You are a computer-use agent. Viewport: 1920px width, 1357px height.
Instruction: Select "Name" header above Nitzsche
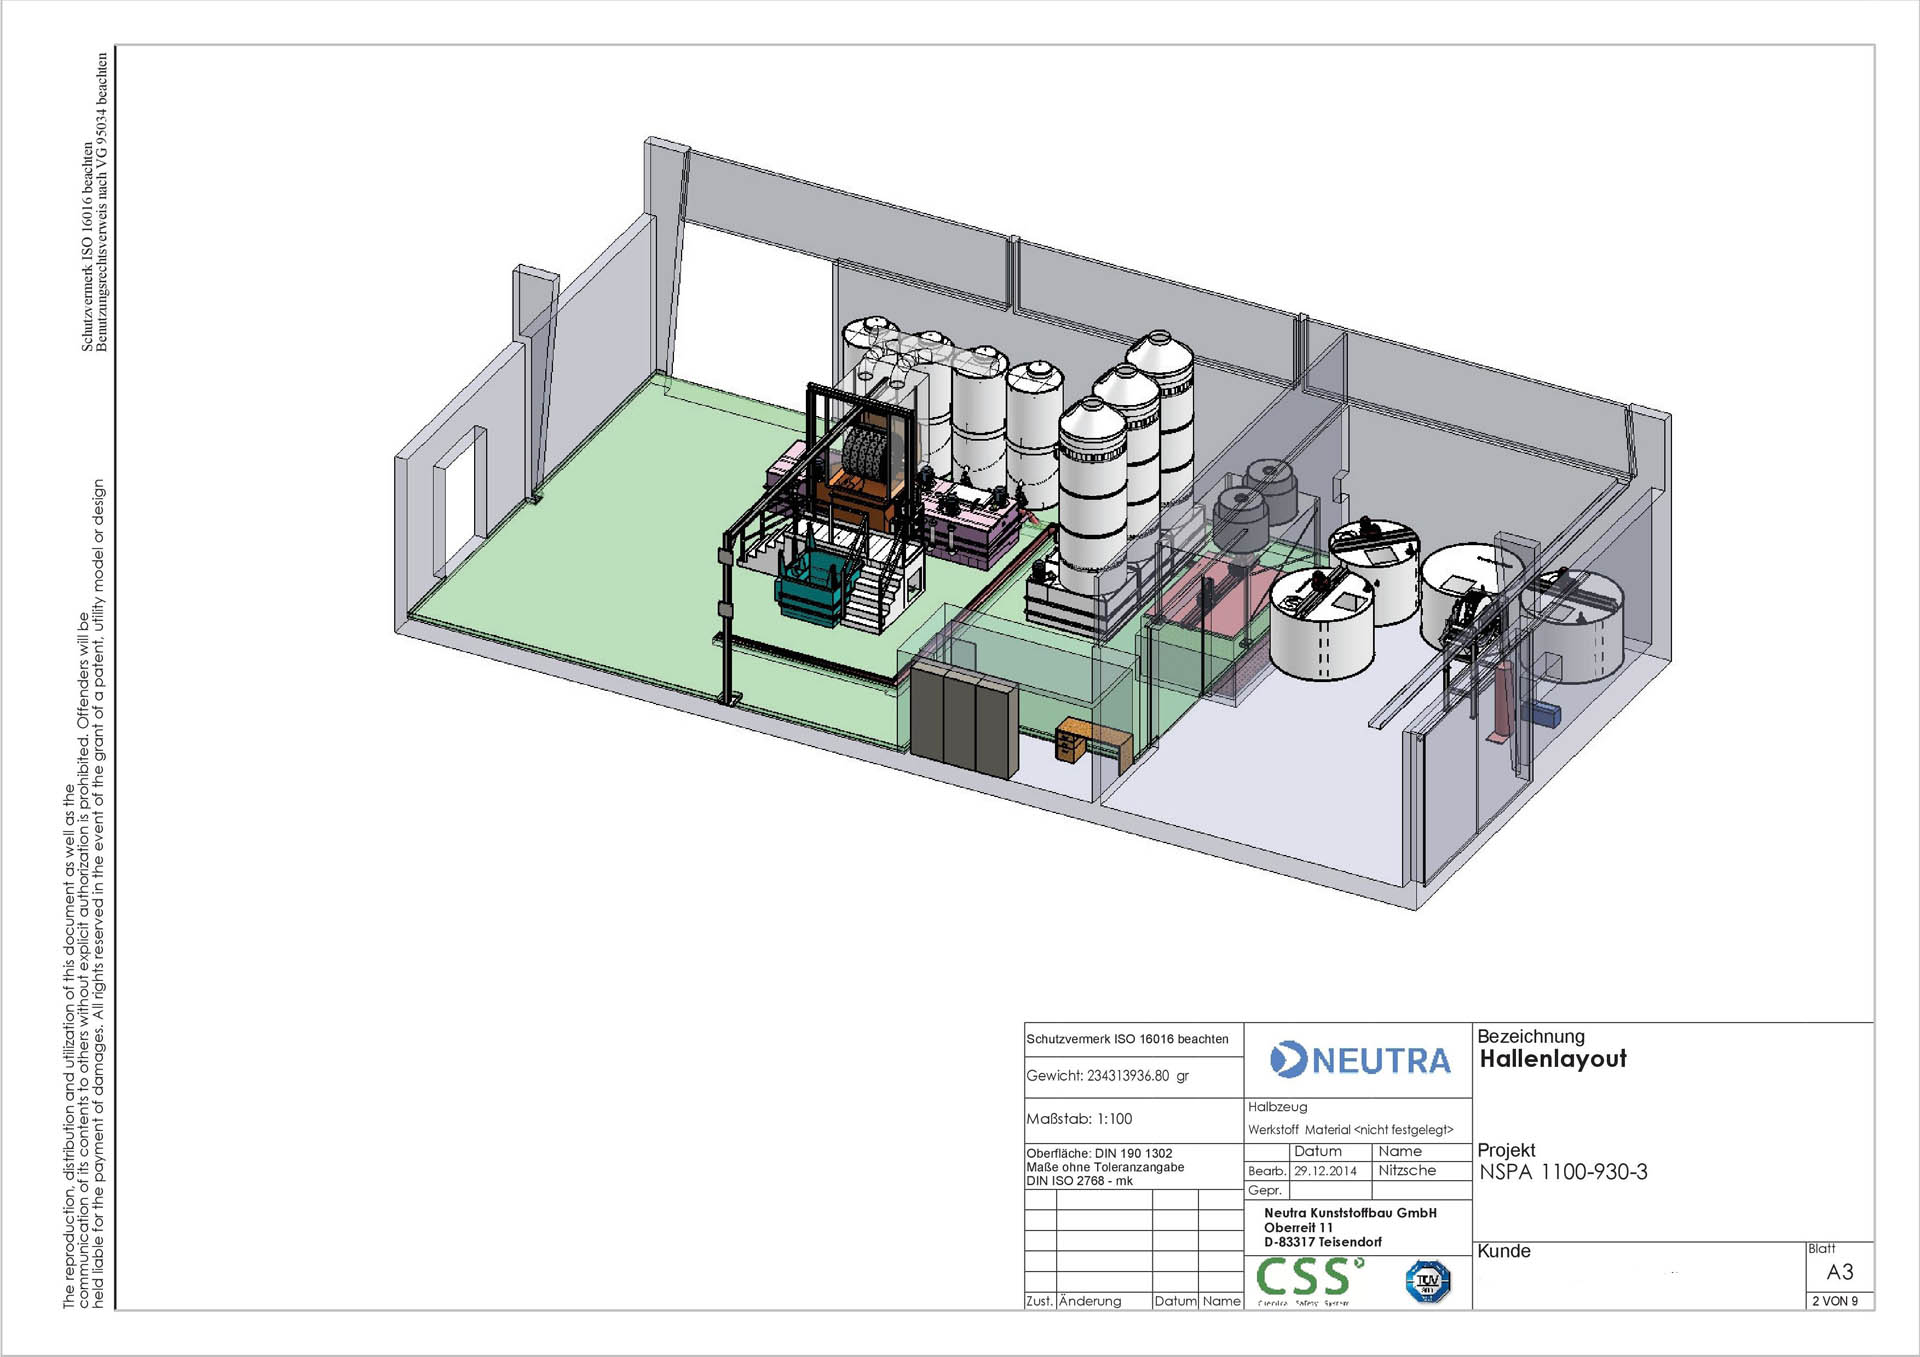1400,1151
